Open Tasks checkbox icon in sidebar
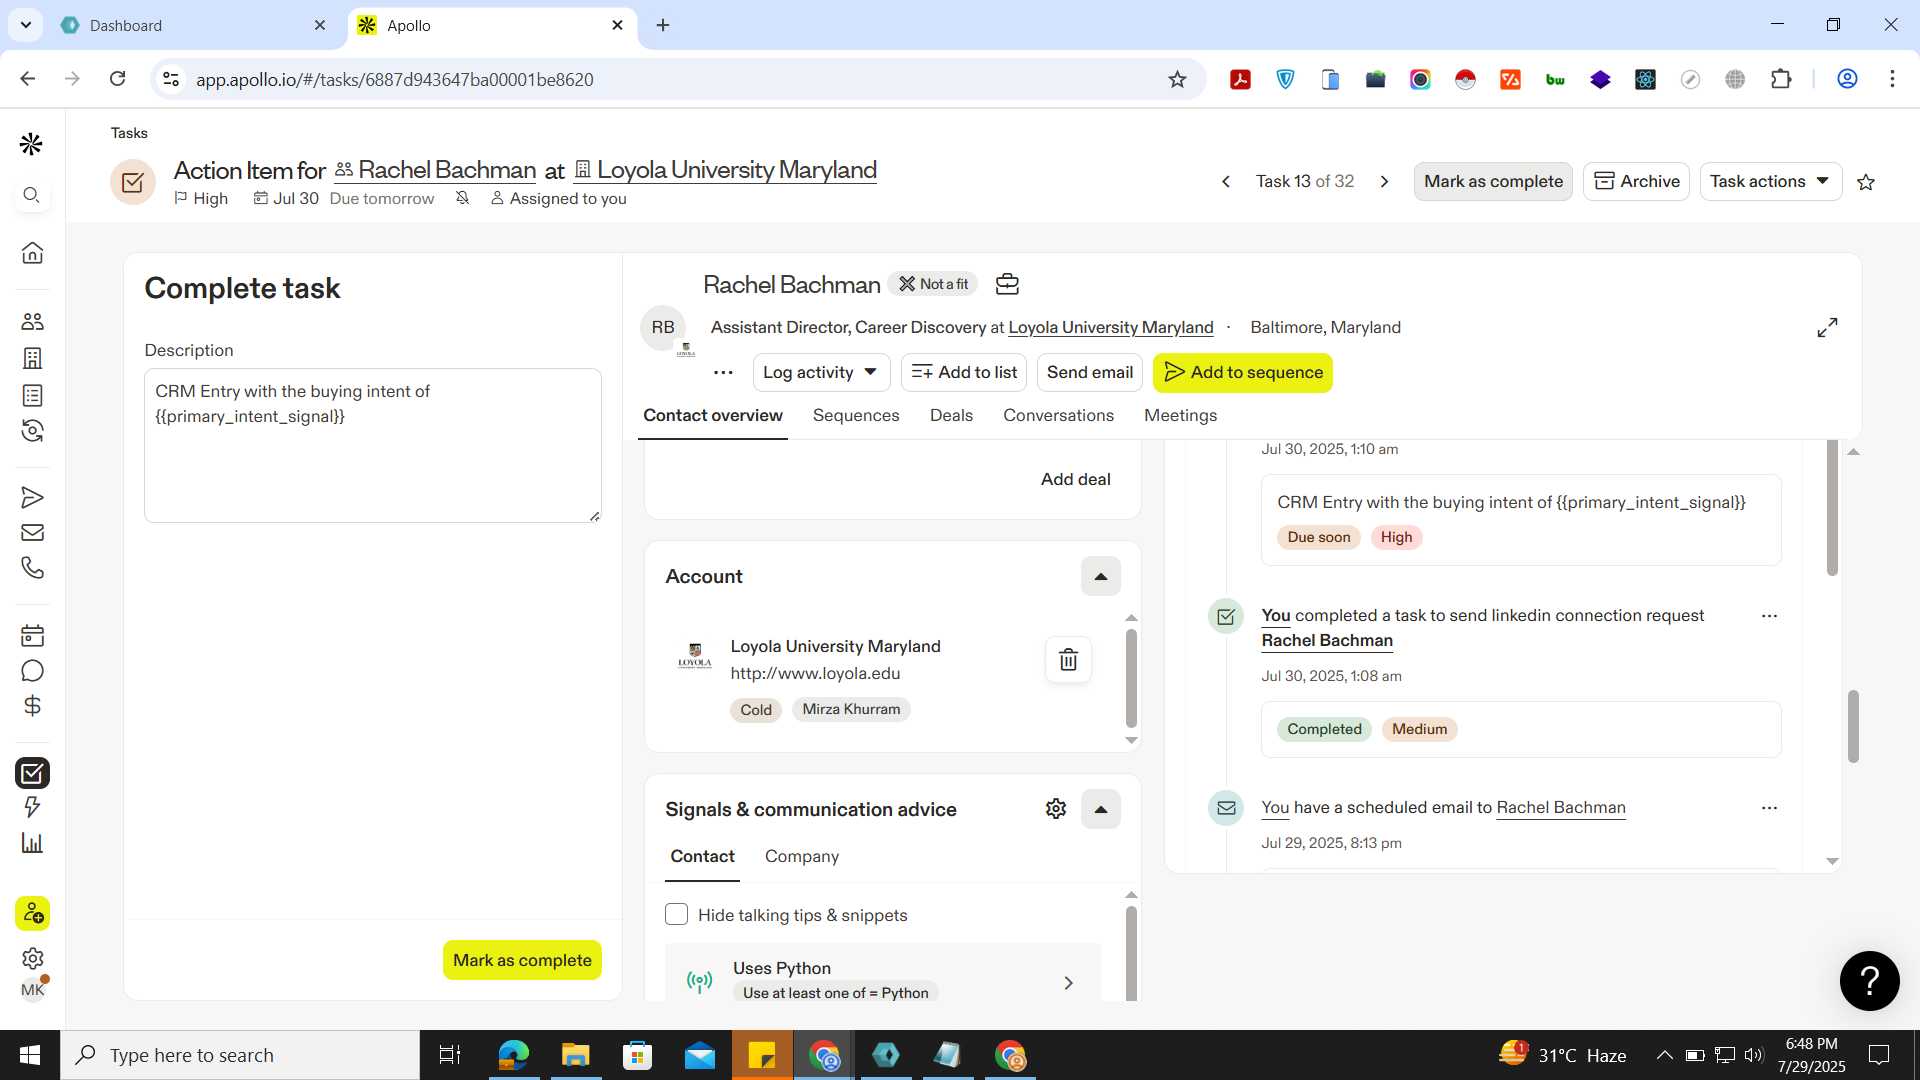This screenshot has width=1920, height=1080. (x=32, y=773)
